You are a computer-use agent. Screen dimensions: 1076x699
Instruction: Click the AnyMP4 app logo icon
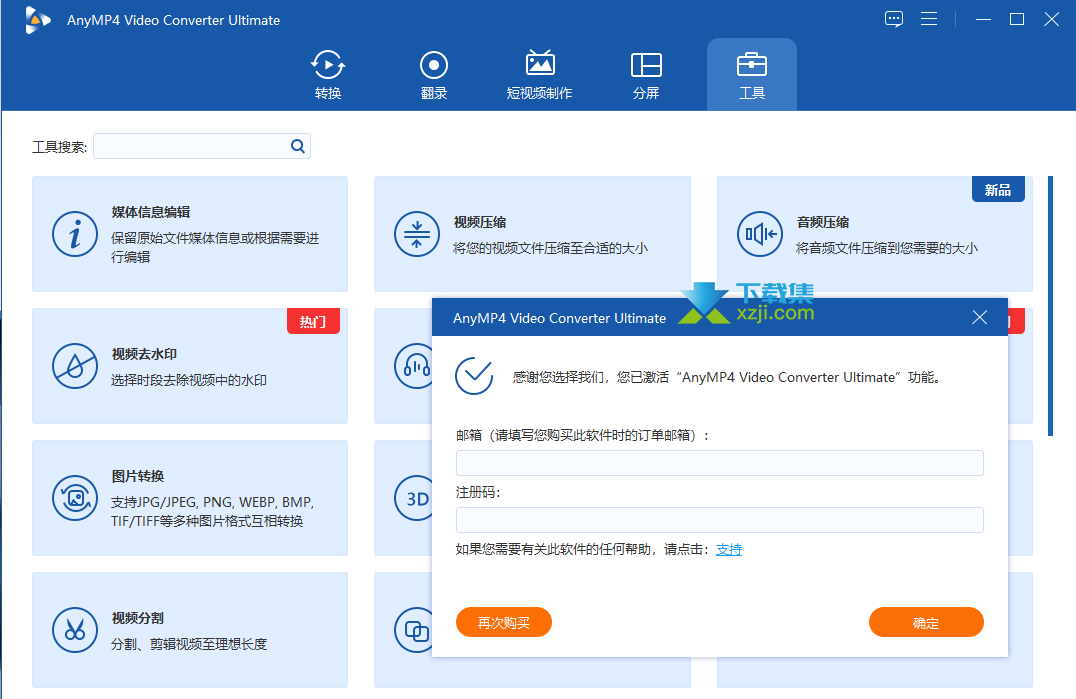(37, 20)
